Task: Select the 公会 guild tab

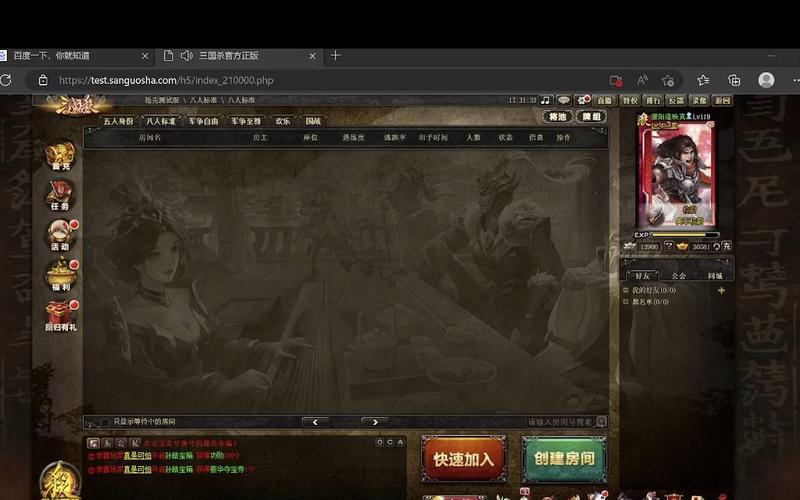Action: (x=679, y=276)
